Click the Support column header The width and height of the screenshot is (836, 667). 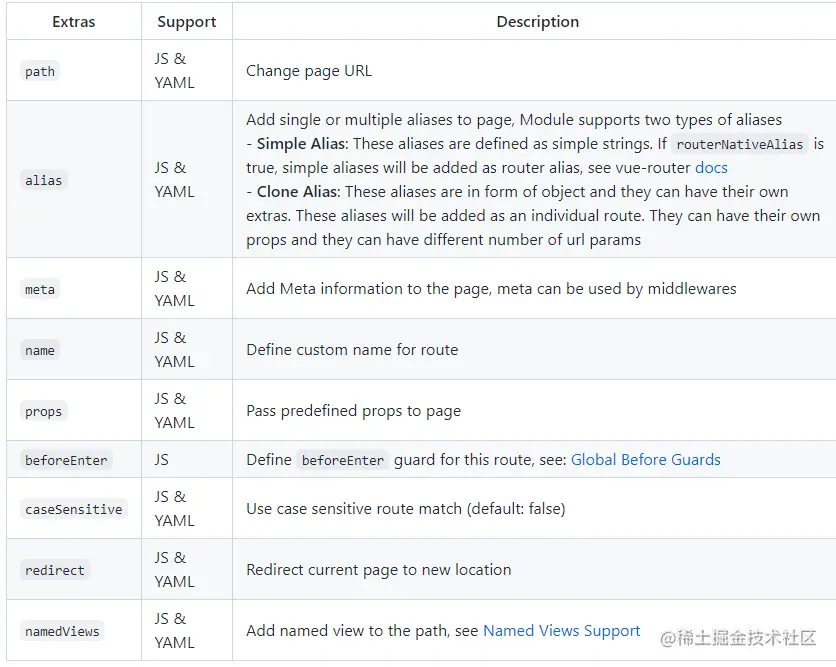tap(186, 21)
